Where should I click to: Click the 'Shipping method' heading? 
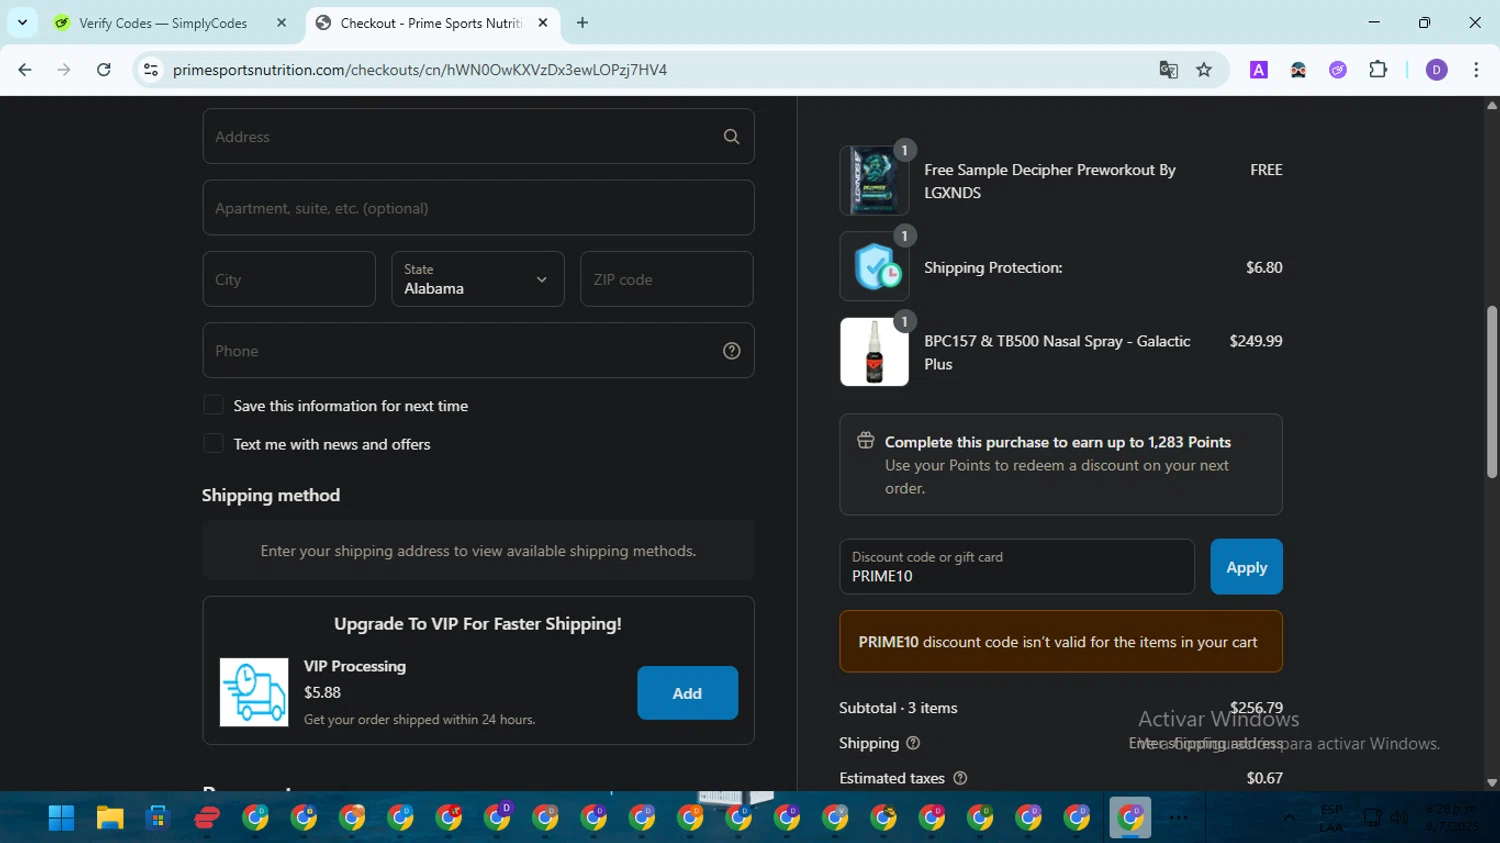coord(271,495)
